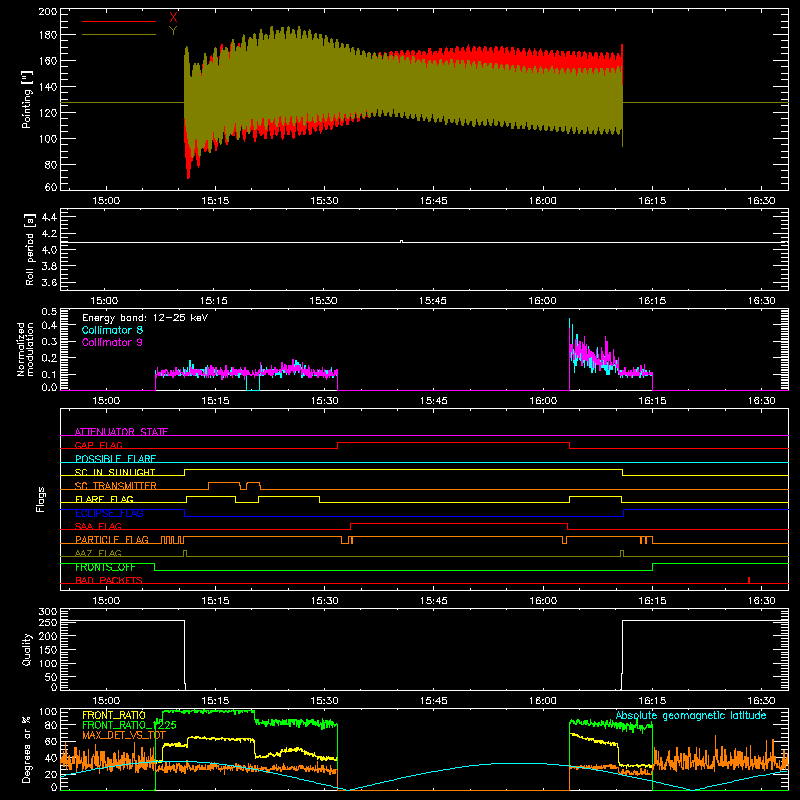800x800 pixels.
Task: Click the 'Normalized modulation' axis title
Action: (x=26, y=349)
